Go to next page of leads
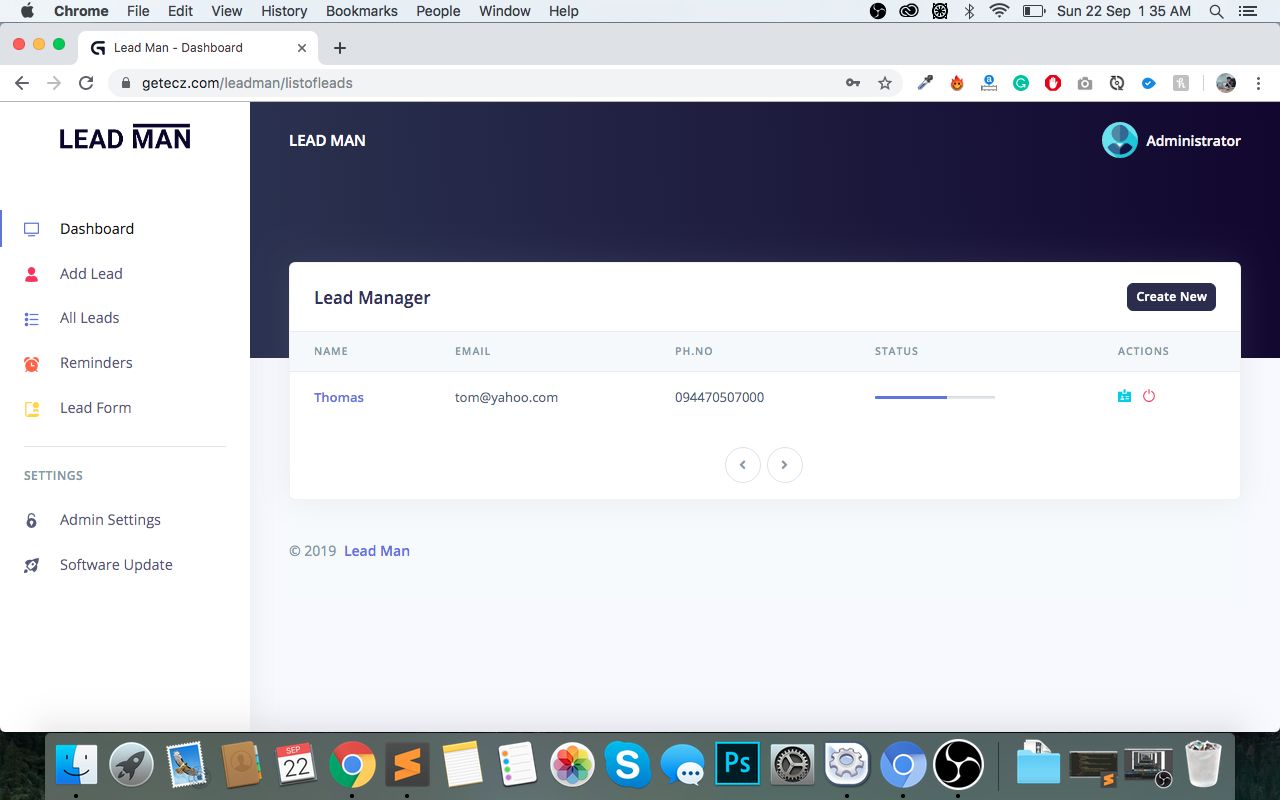 click(x=785, y=465)
